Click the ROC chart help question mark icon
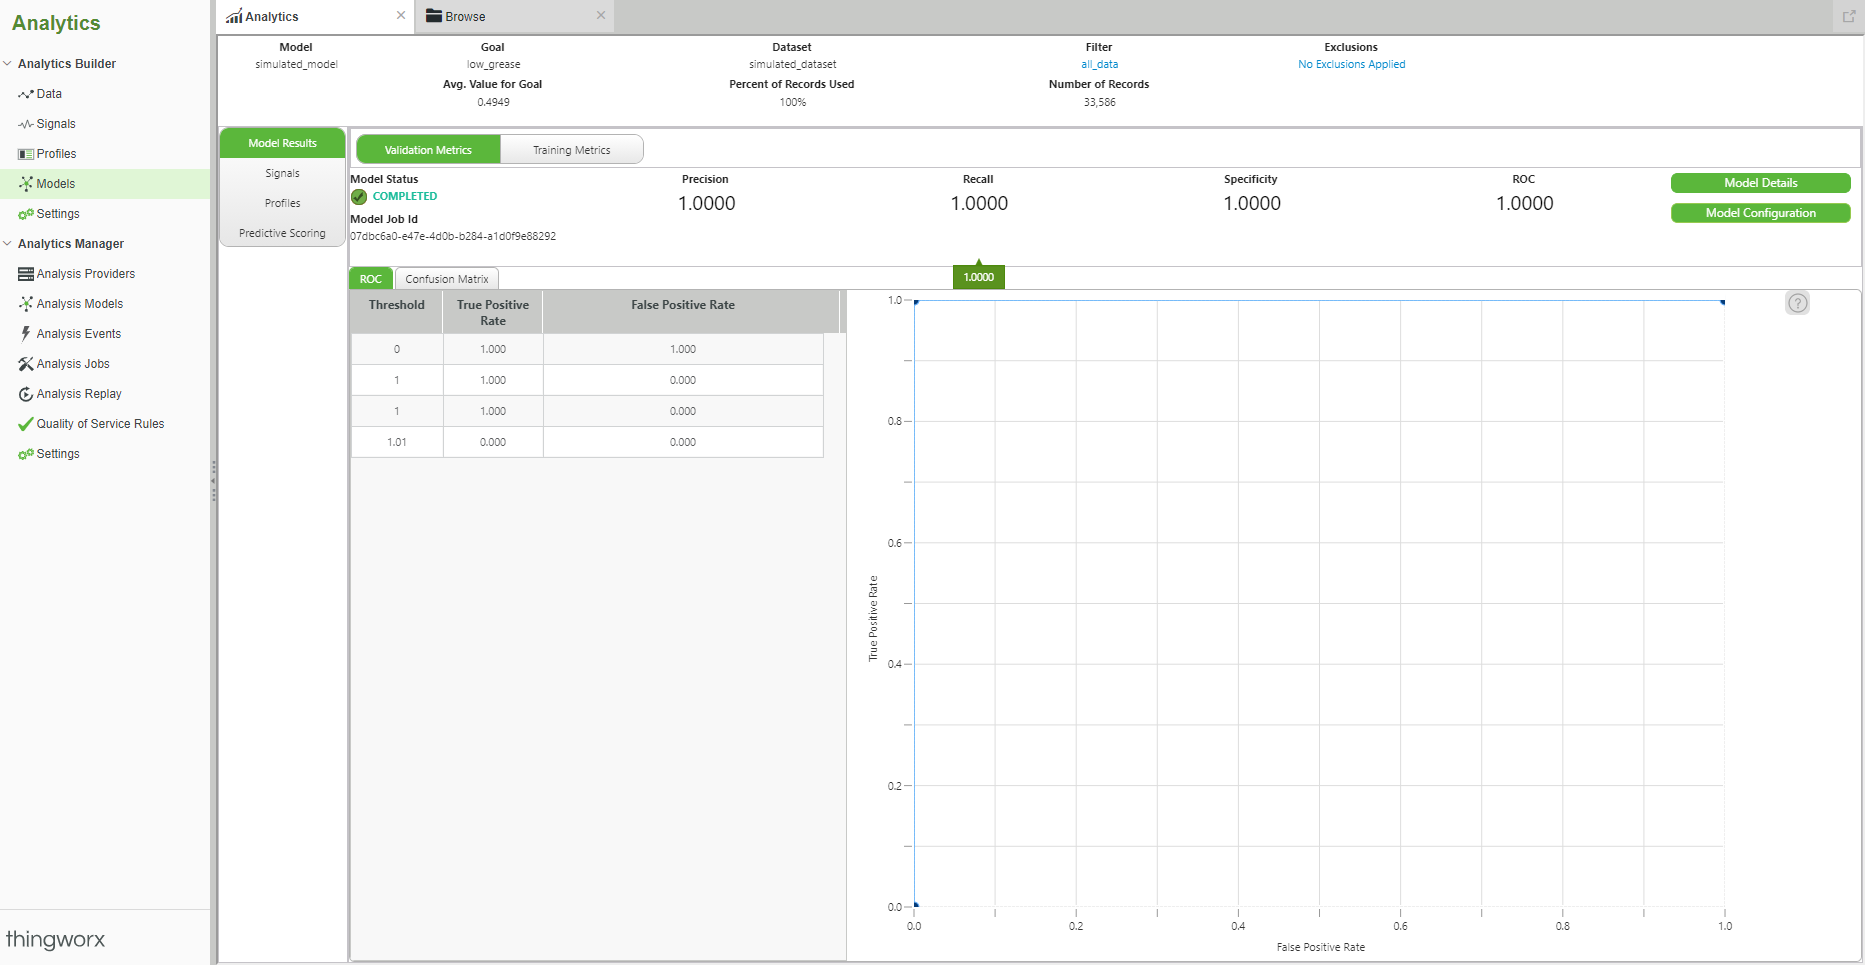The image size is (1865, 965). 1797,302
